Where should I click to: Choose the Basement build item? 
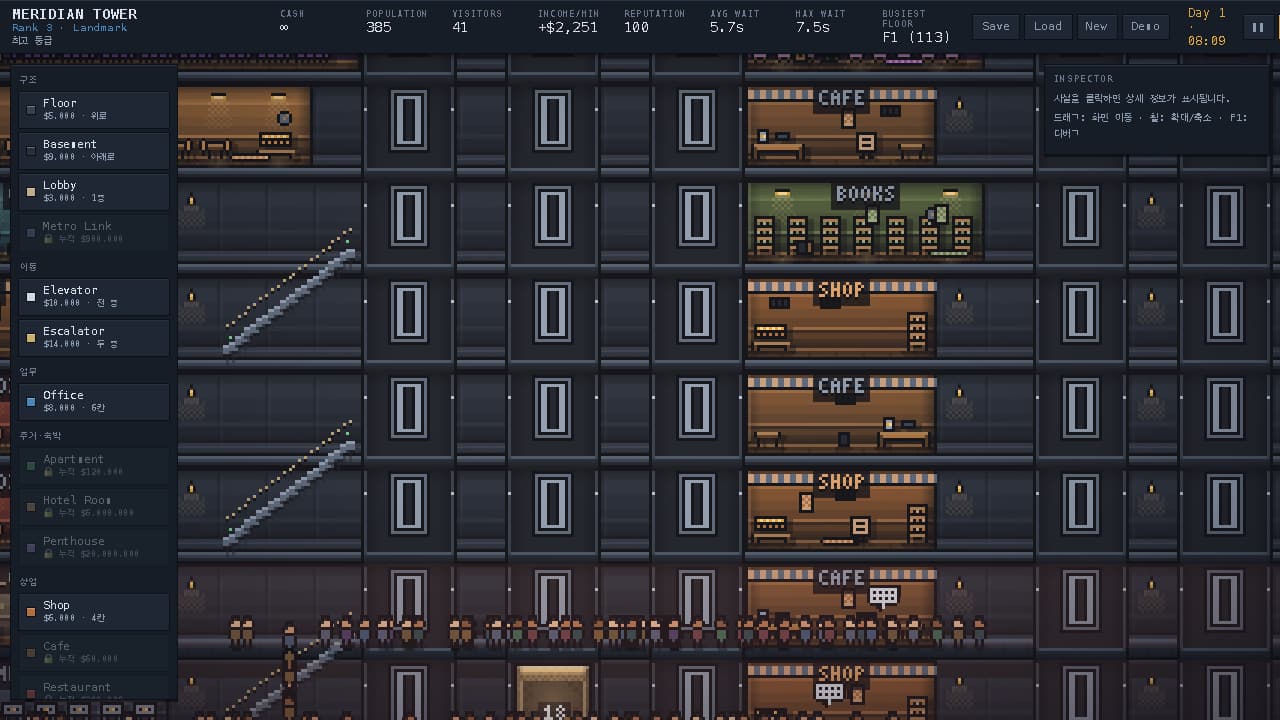[x=94, y=150]
